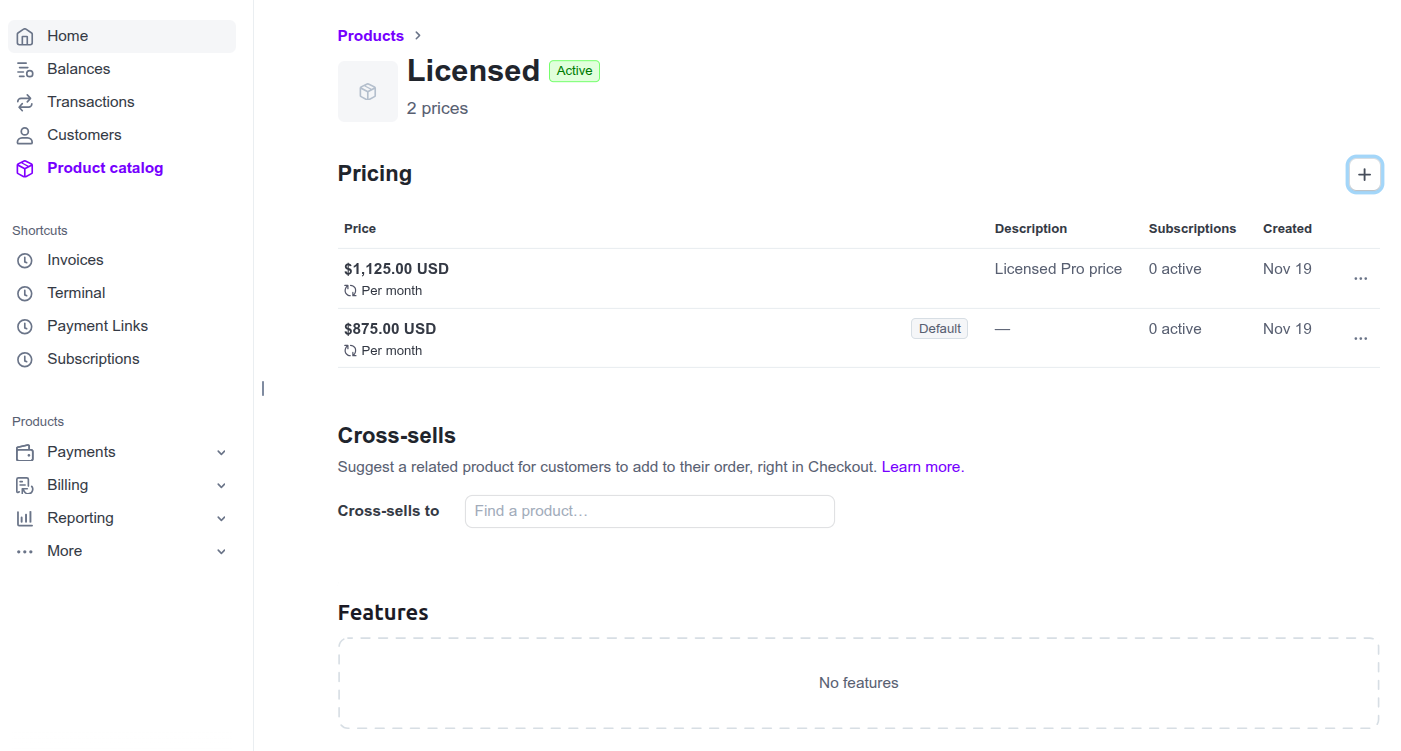Click the Learn more link about cross-sells
Screen dimensions: 1401x751
pyautogui.click(x=919, y=466)
